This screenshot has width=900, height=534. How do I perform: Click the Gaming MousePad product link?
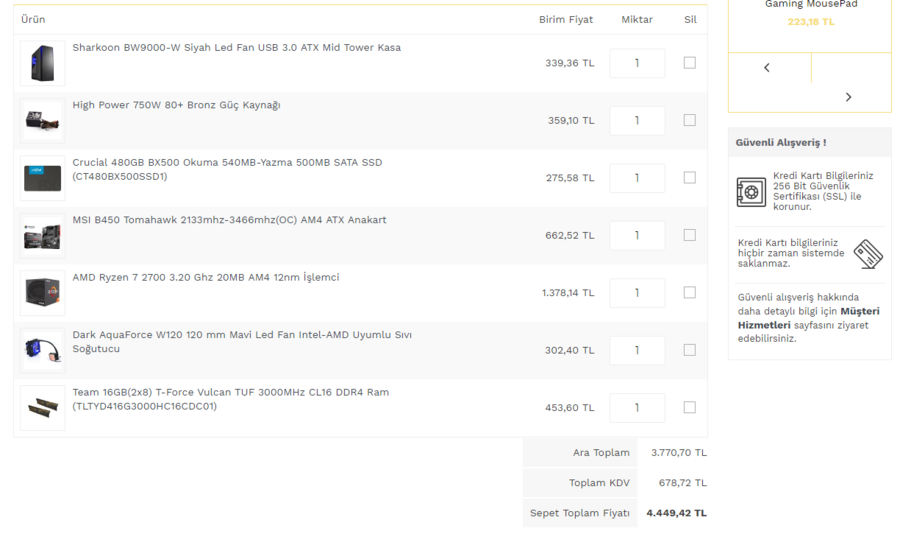click(811, 5)
